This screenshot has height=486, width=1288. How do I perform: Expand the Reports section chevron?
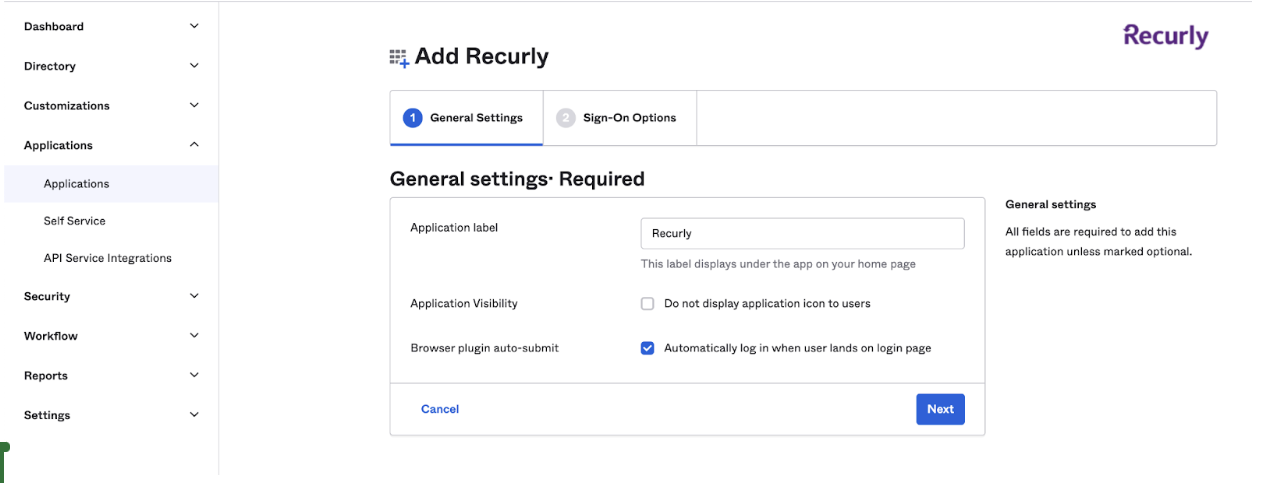194,375
